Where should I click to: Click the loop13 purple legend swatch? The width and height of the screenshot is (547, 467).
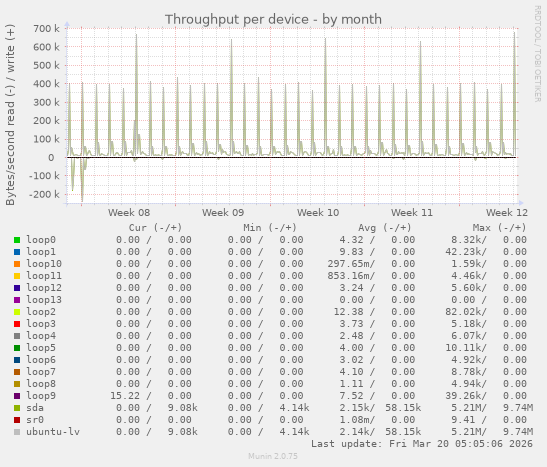pyautogui.click(x=17, y=300)
